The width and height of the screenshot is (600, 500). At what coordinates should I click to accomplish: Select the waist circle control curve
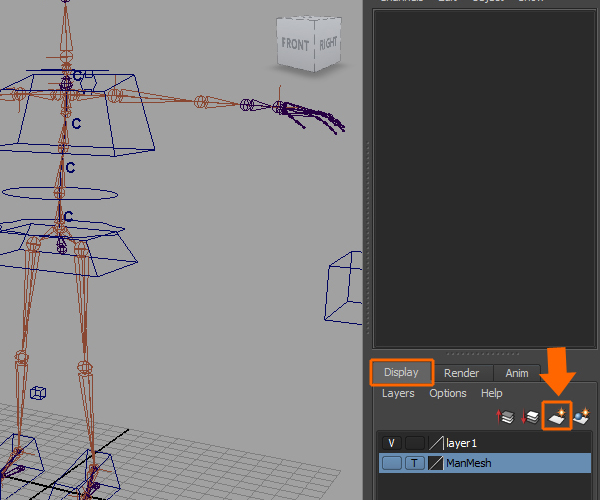[x=60, y=194]
